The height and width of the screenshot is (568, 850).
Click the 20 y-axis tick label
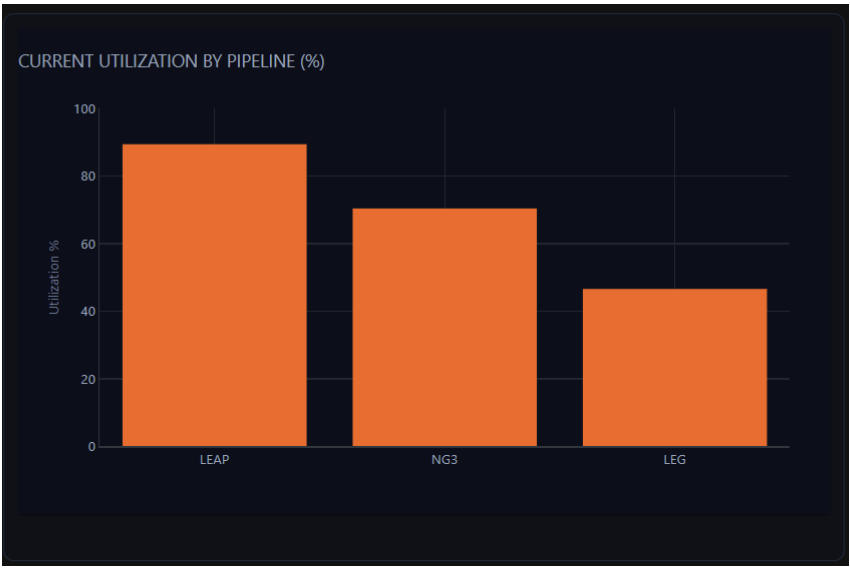(x=87, y=380)
